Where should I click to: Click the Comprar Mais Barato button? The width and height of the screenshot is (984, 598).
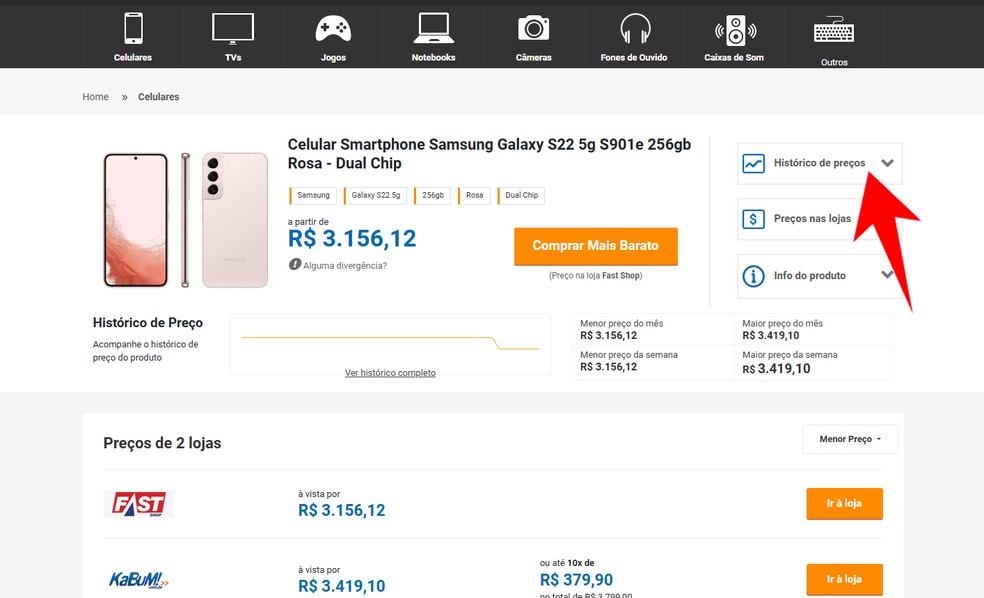595,246
